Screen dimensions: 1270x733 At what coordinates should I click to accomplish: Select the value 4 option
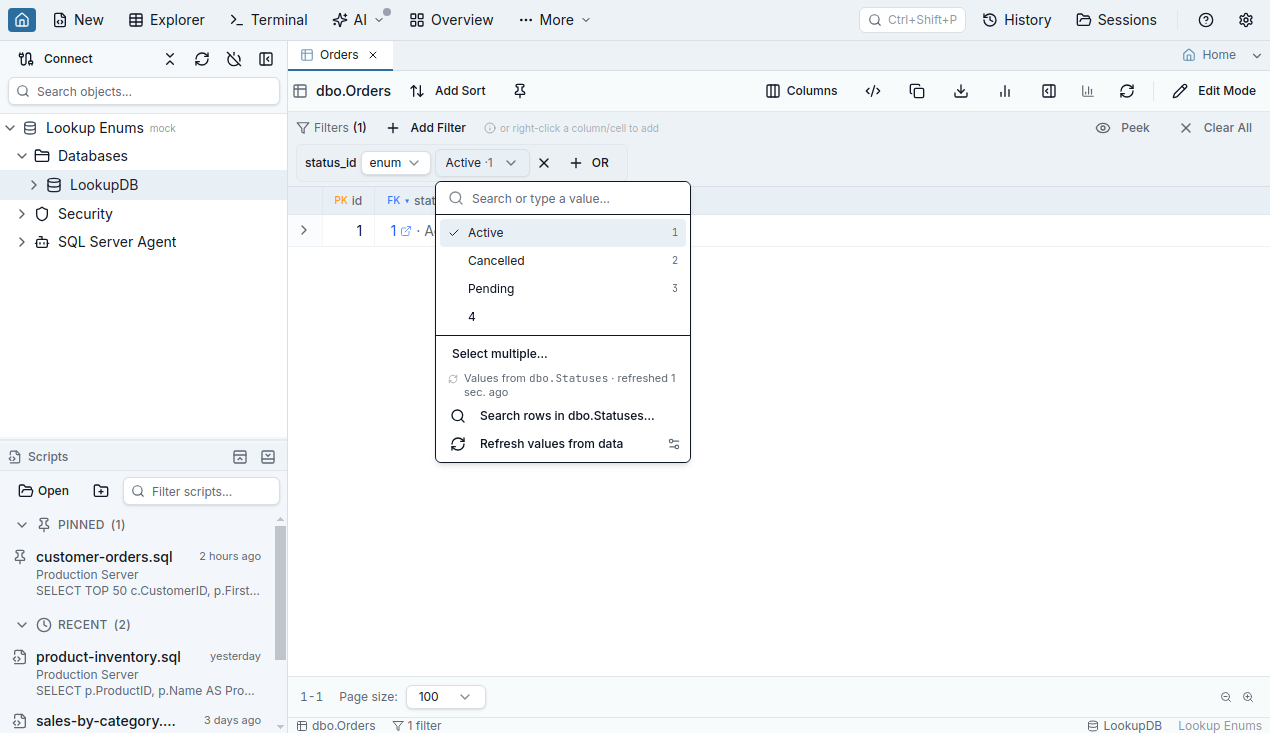pyautogui.click(x=563, y=317)
